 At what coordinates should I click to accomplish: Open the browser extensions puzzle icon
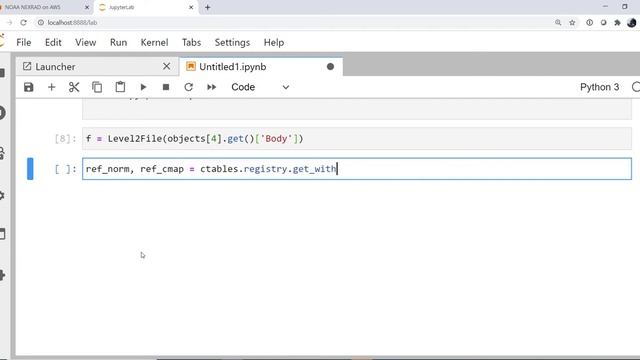coord(617,23)
